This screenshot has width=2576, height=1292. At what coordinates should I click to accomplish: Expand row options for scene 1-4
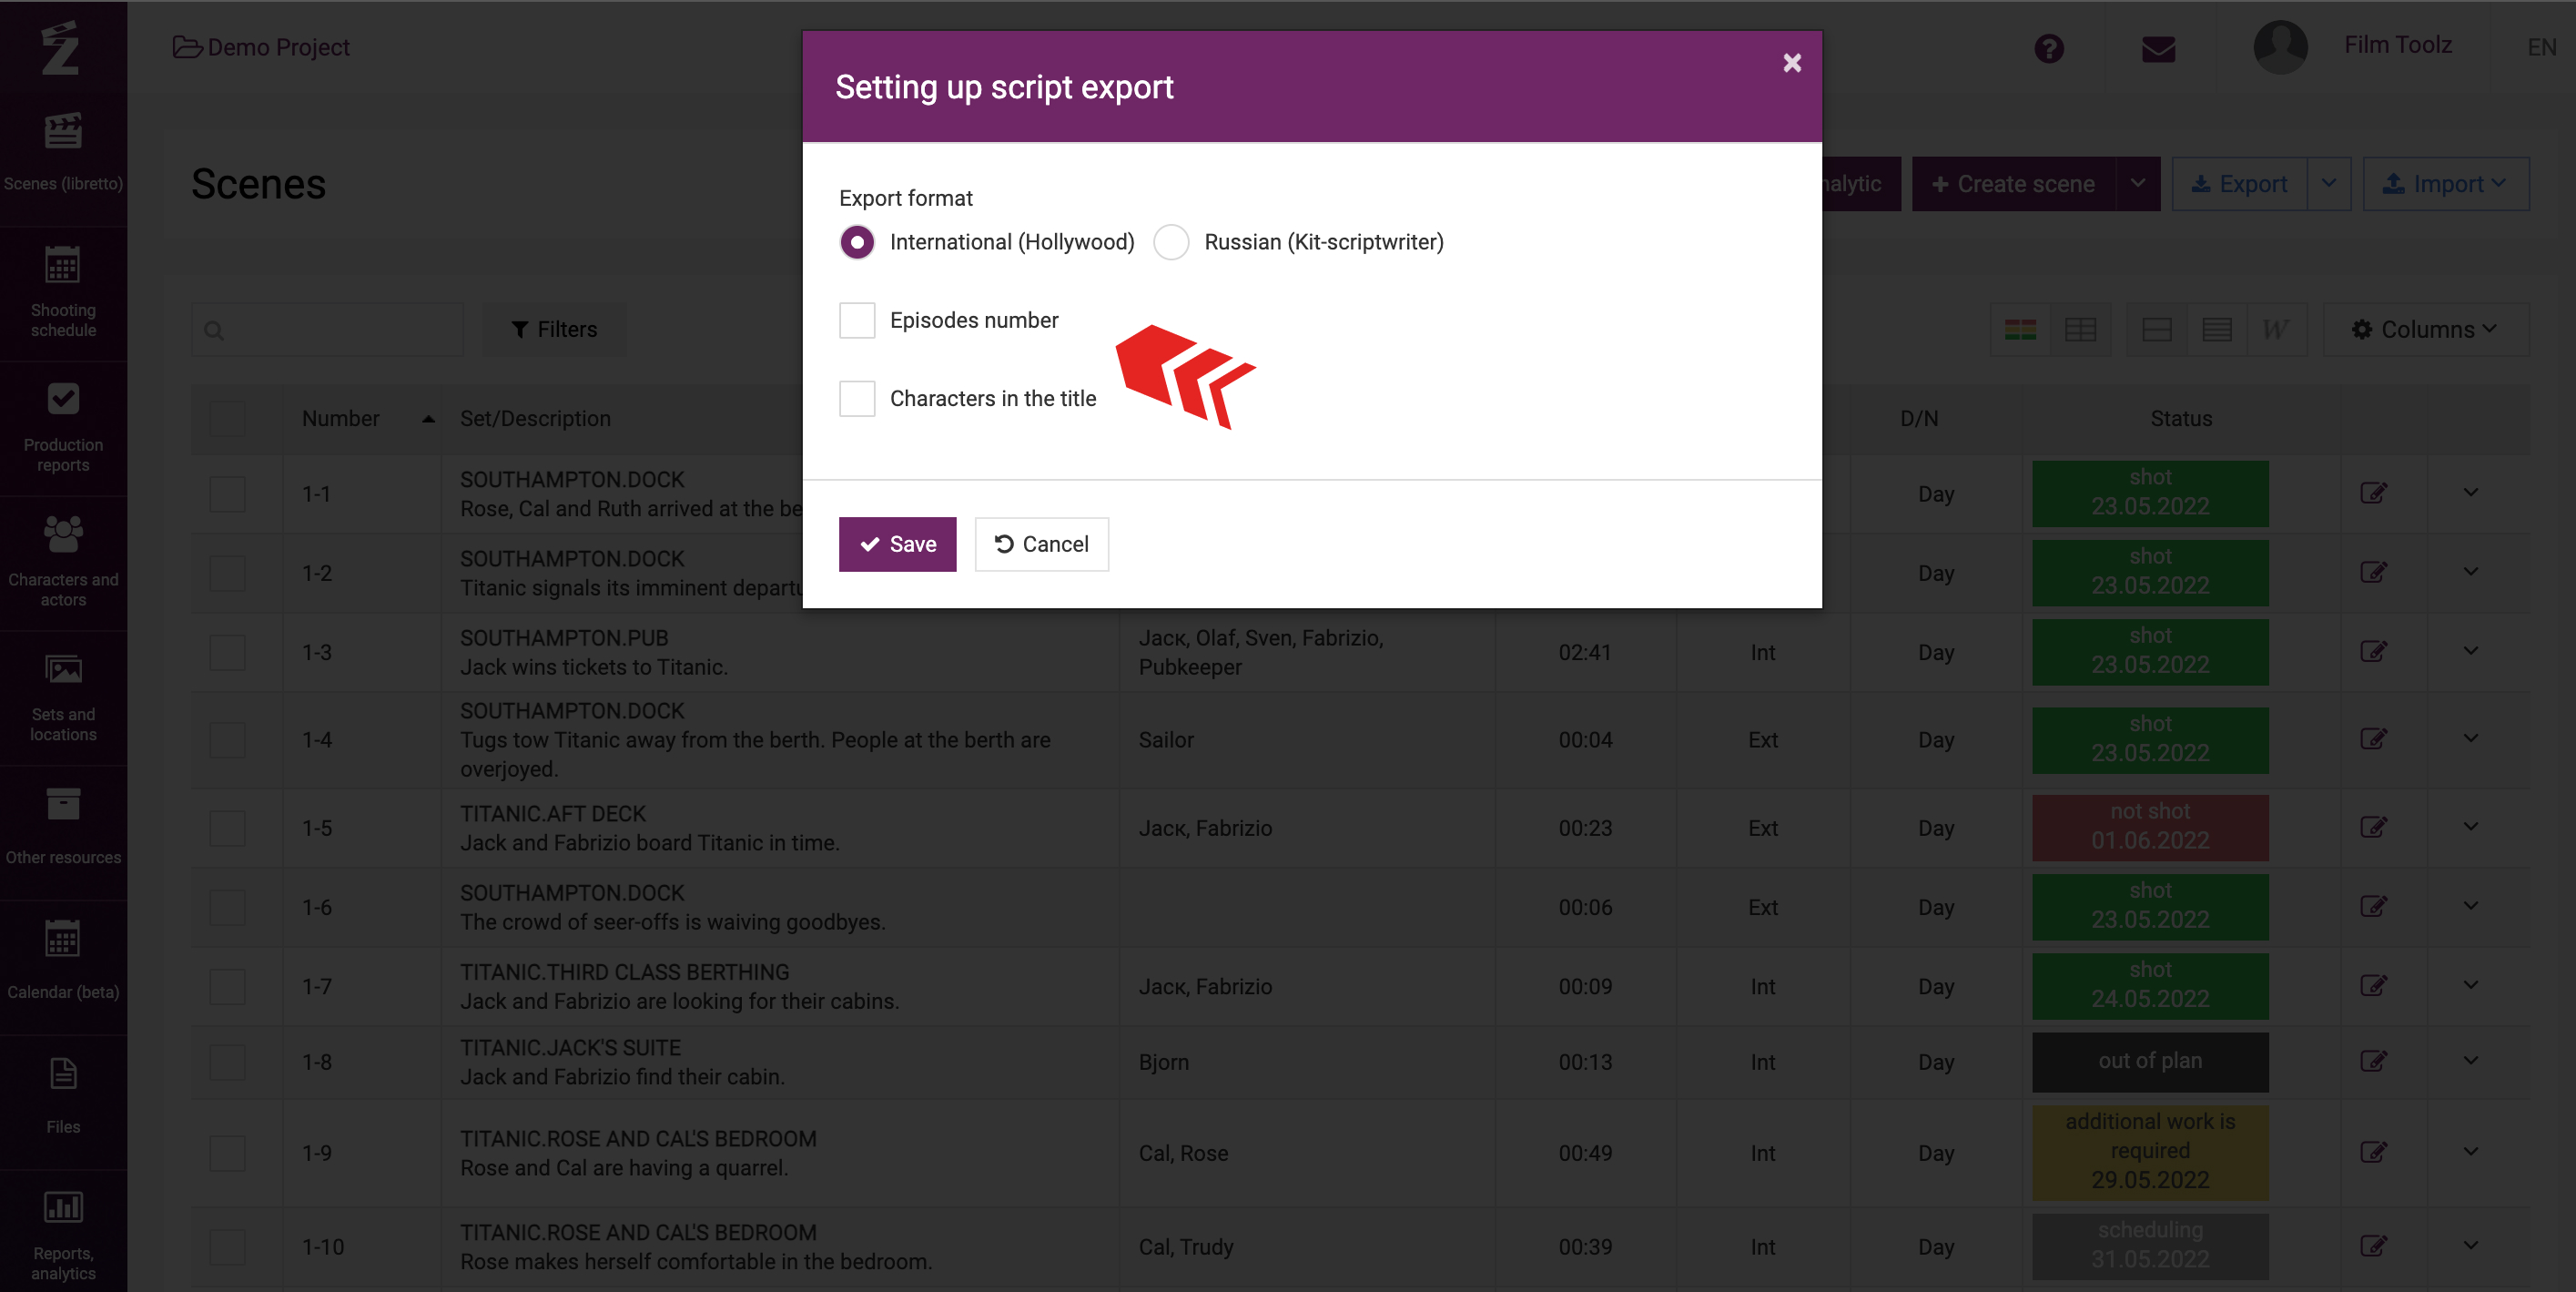(x=2470, y=739)
